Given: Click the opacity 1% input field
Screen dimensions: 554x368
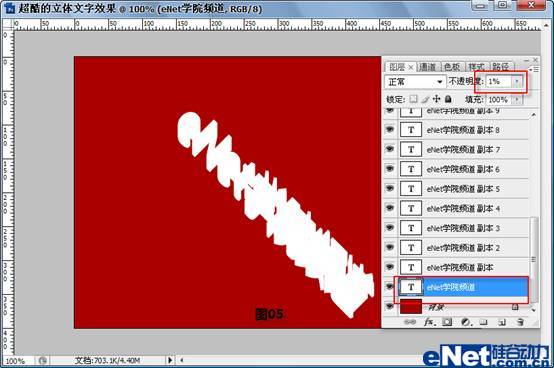Looking at the screenshot, I should pos(499,82).
